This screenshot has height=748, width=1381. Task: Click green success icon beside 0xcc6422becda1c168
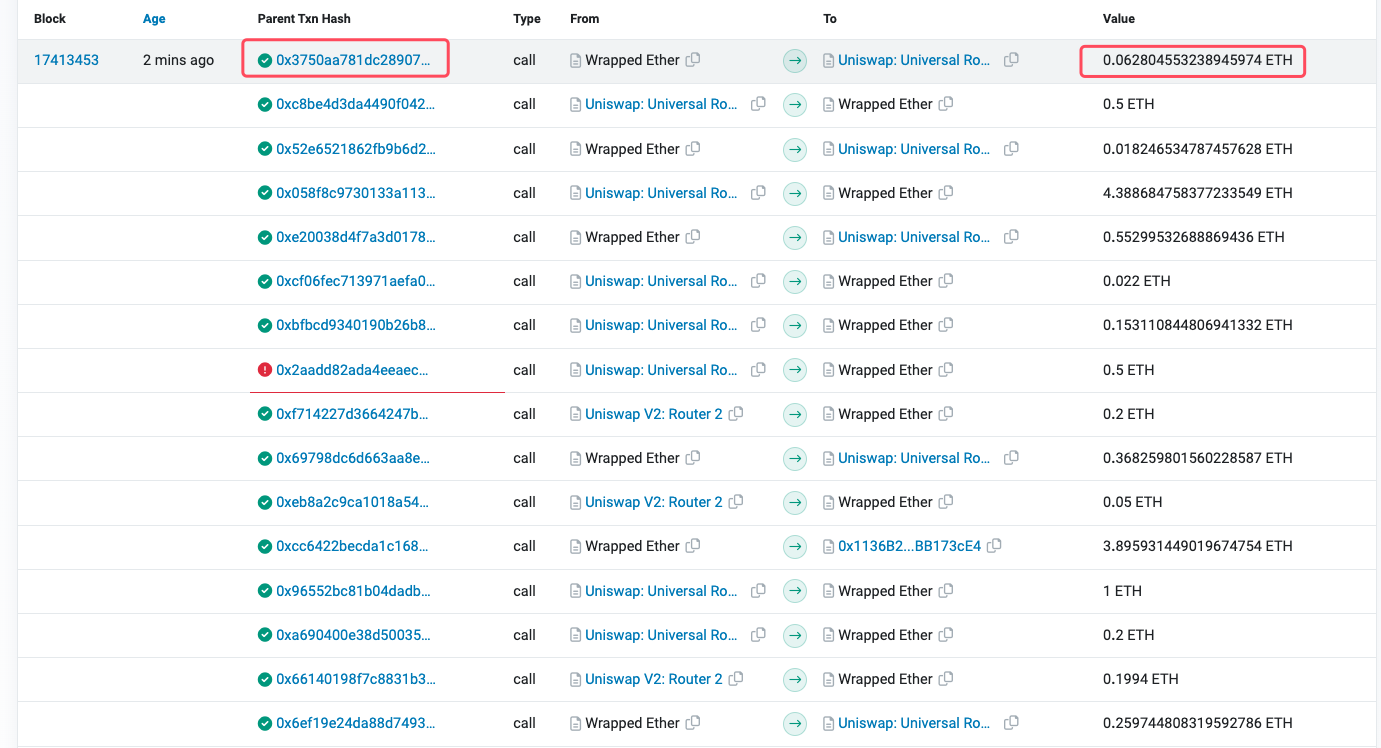tap(265, 546)
